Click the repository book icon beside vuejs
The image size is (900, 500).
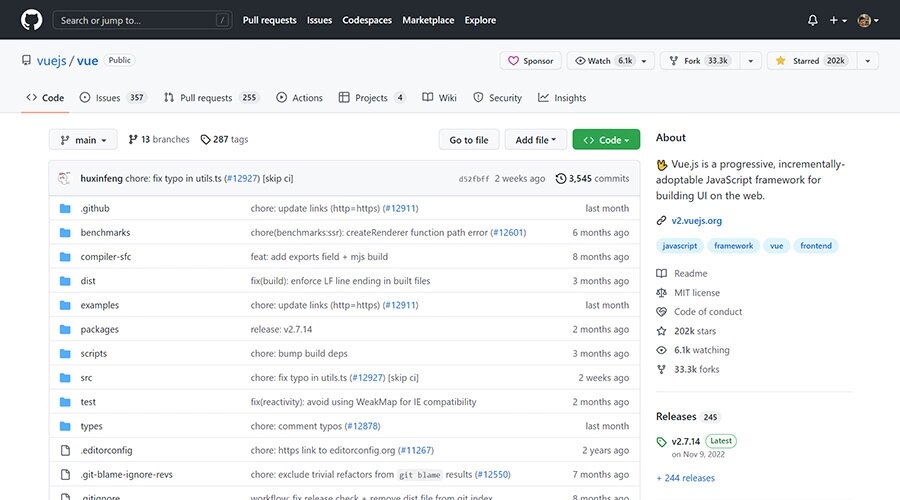tap(26, 60)
